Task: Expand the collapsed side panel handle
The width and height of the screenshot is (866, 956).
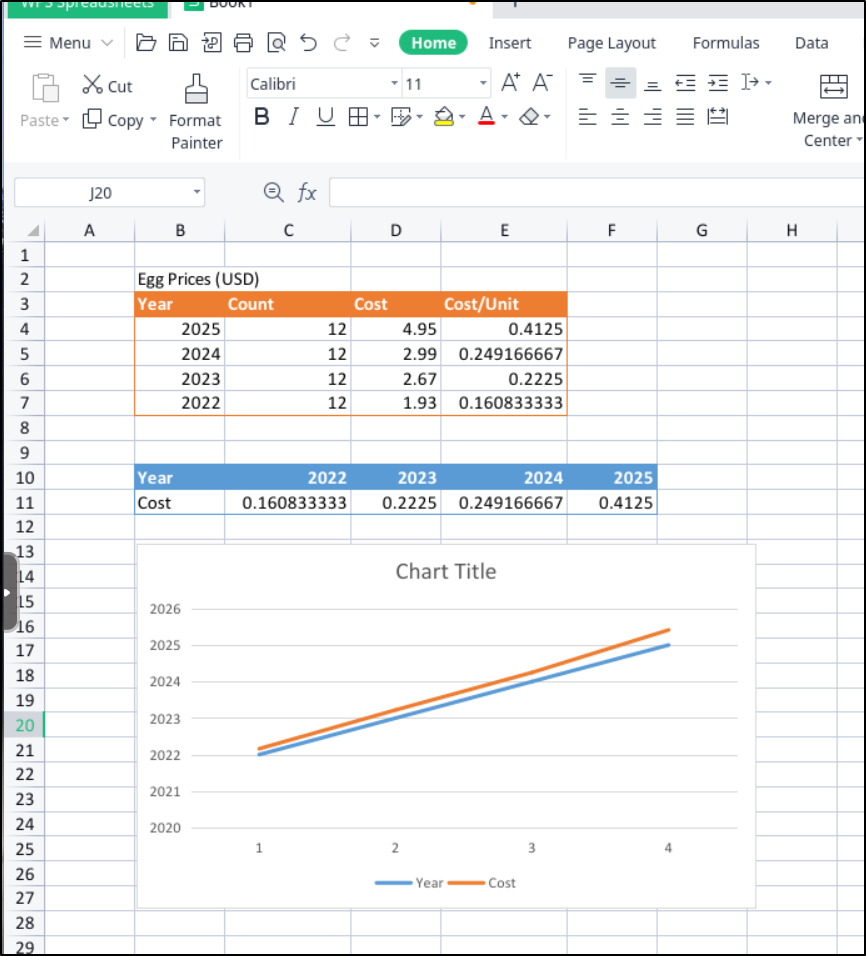Action: point(9,592)
